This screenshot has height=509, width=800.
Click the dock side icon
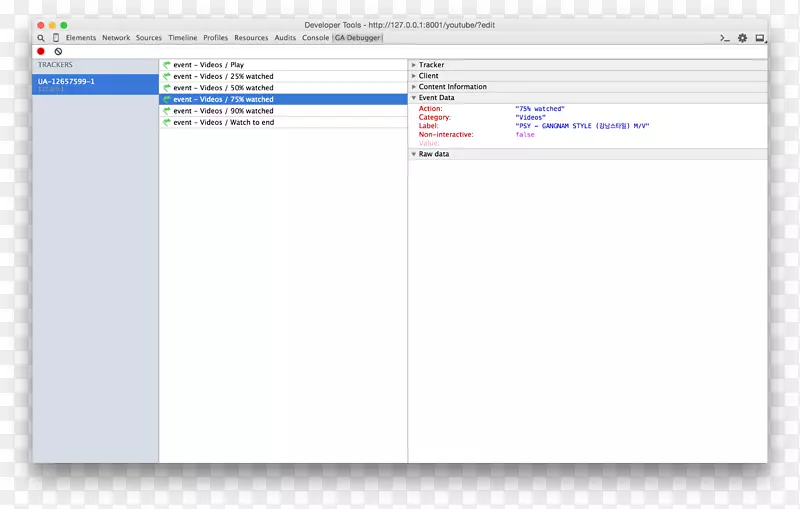[760, 38]
